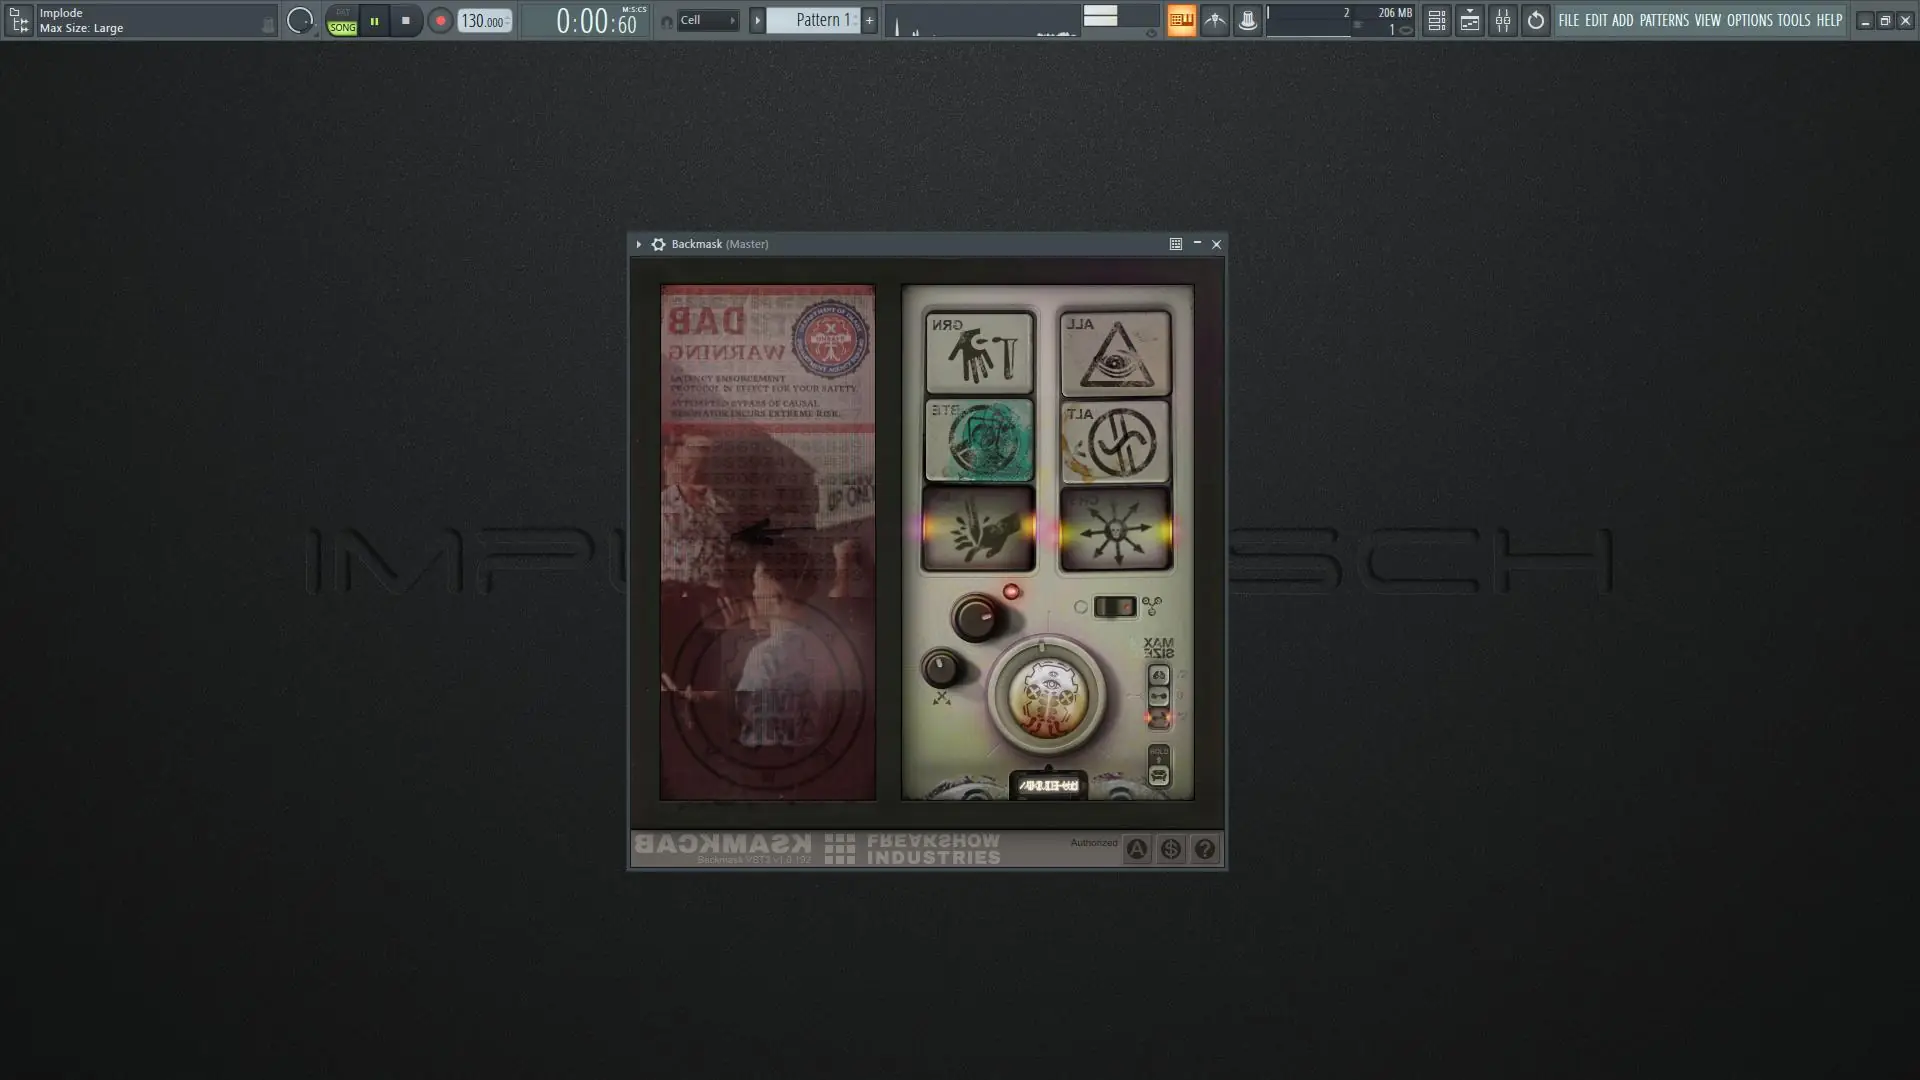Viewport: 1920px width, 1080px height.
Task: Open the FL Studio mixer
Action: [1502, 20]
